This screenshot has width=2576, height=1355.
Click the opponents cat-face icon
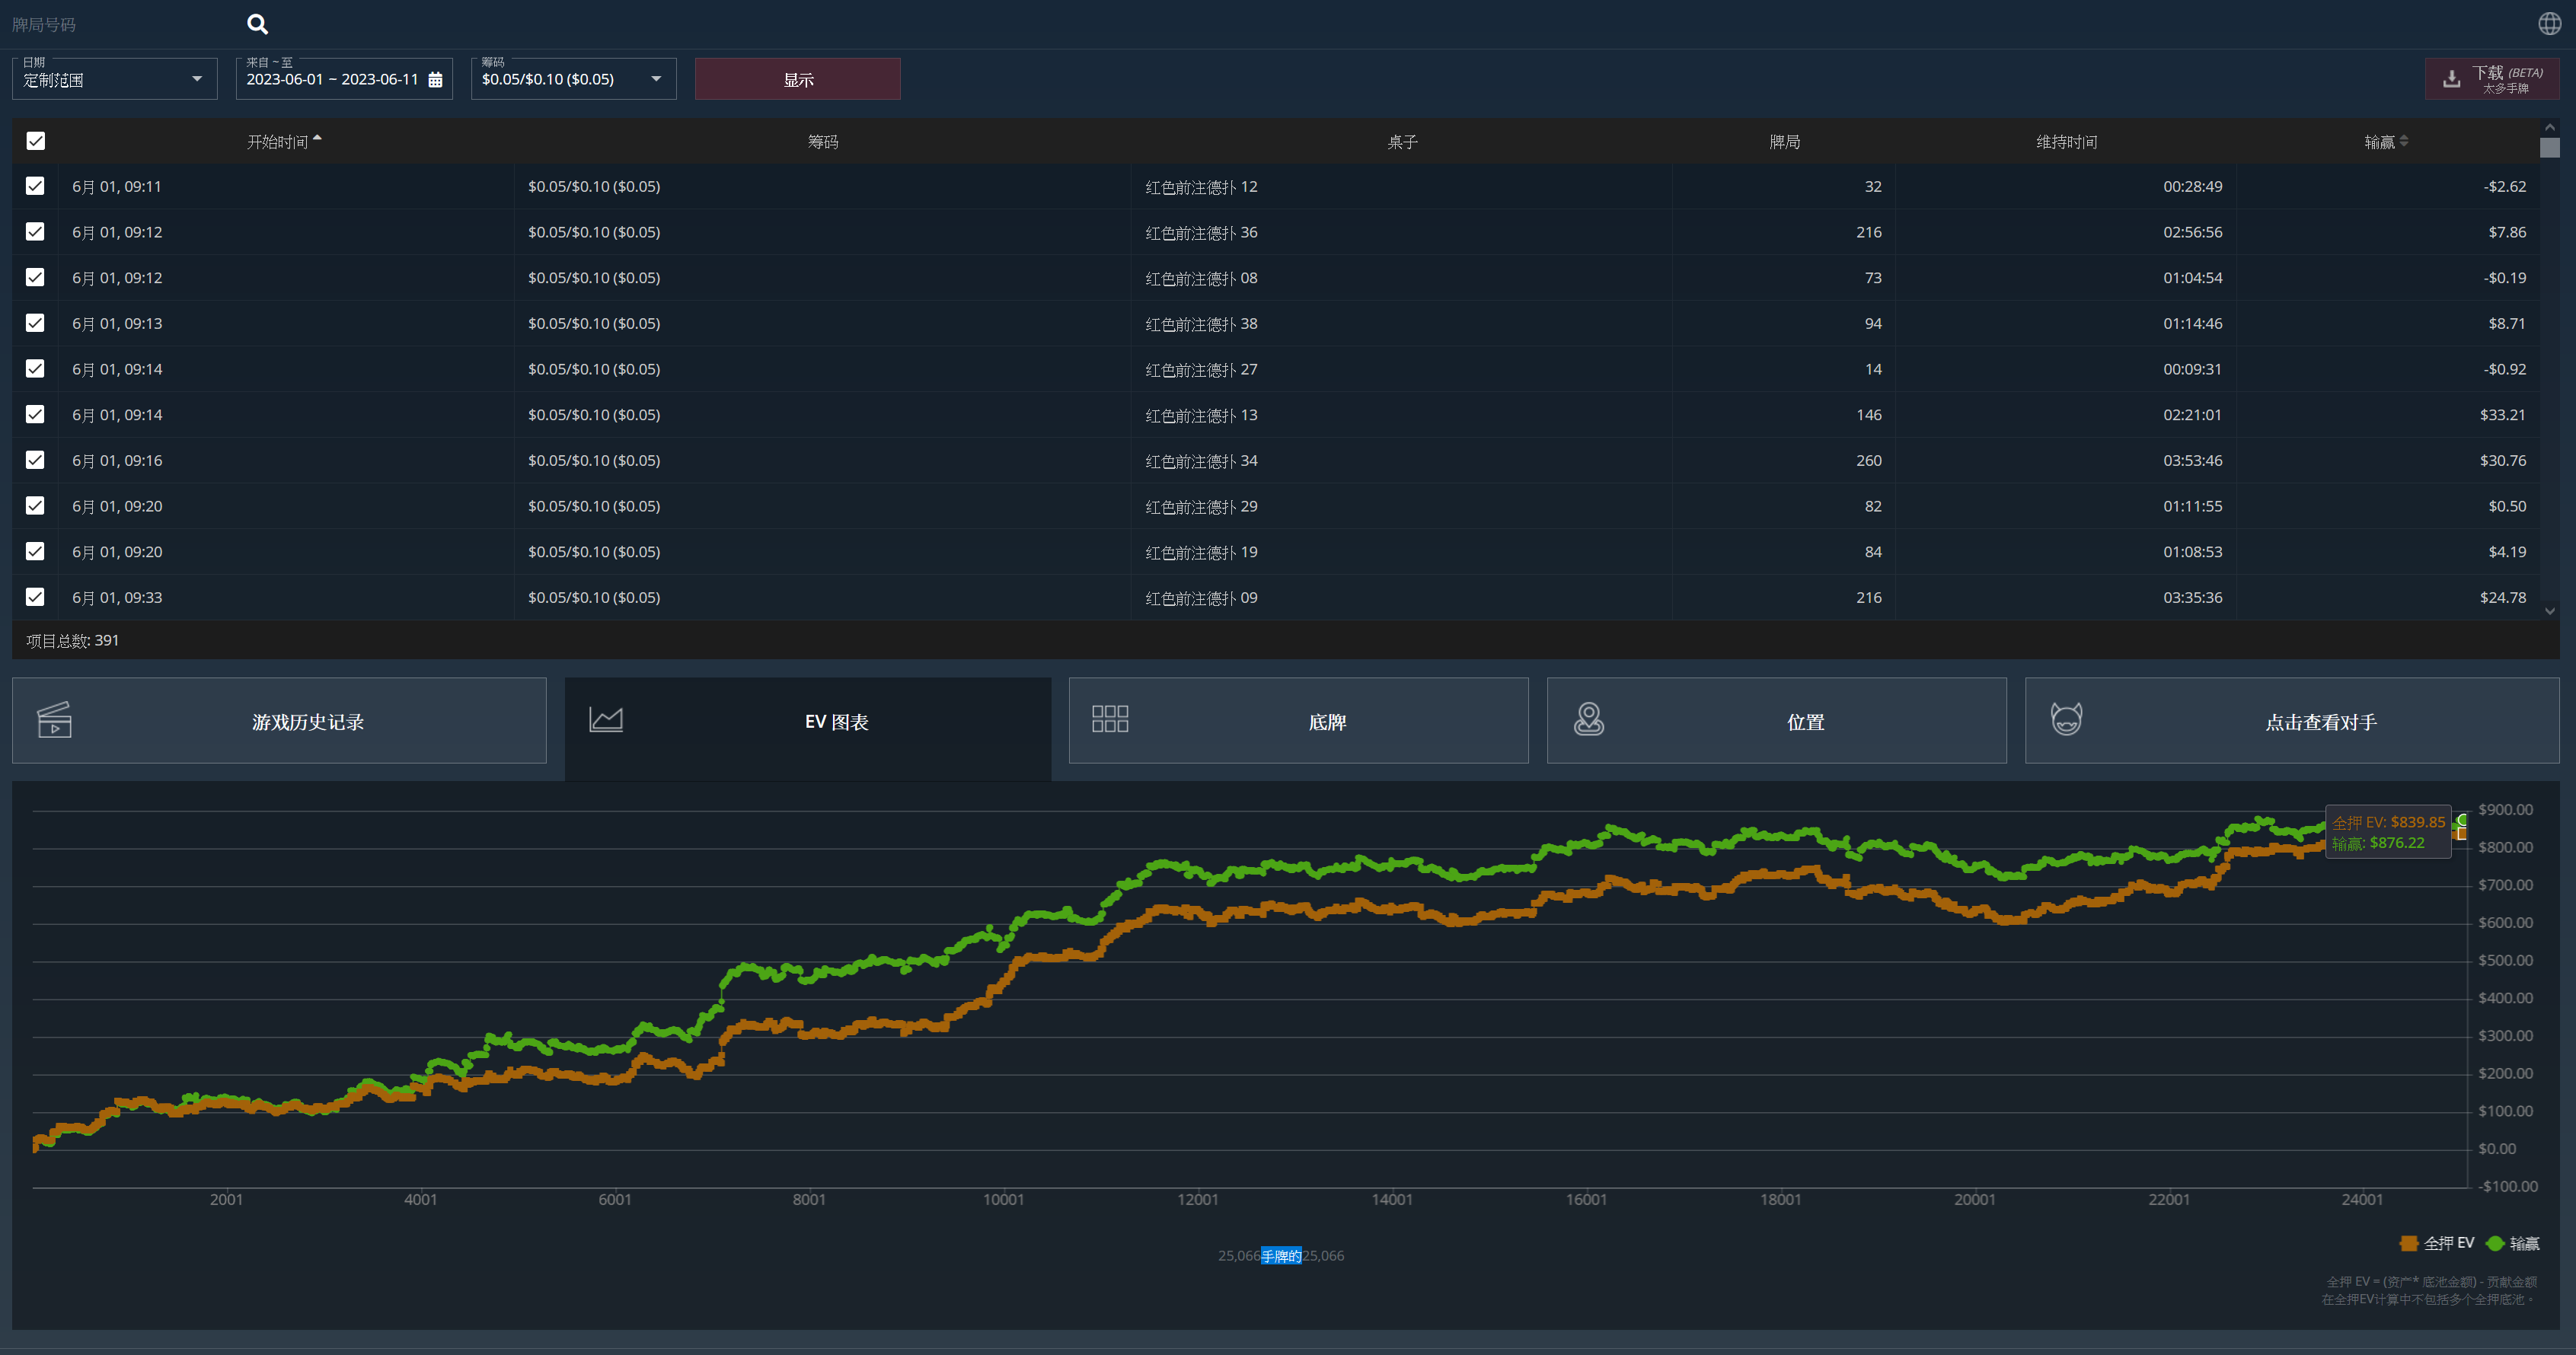coord(2066,718)
